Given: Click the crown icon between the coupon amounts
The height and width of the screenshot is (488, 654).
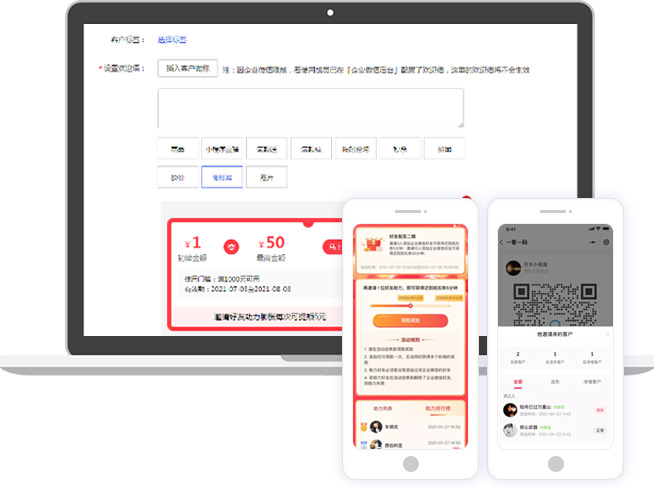Looking at the screenshot, I should 230,244.
